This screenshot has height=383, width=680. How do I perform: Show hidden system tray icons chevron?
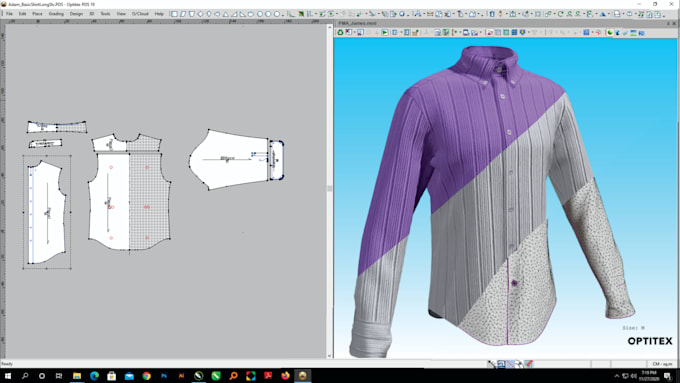coord(617,376)
